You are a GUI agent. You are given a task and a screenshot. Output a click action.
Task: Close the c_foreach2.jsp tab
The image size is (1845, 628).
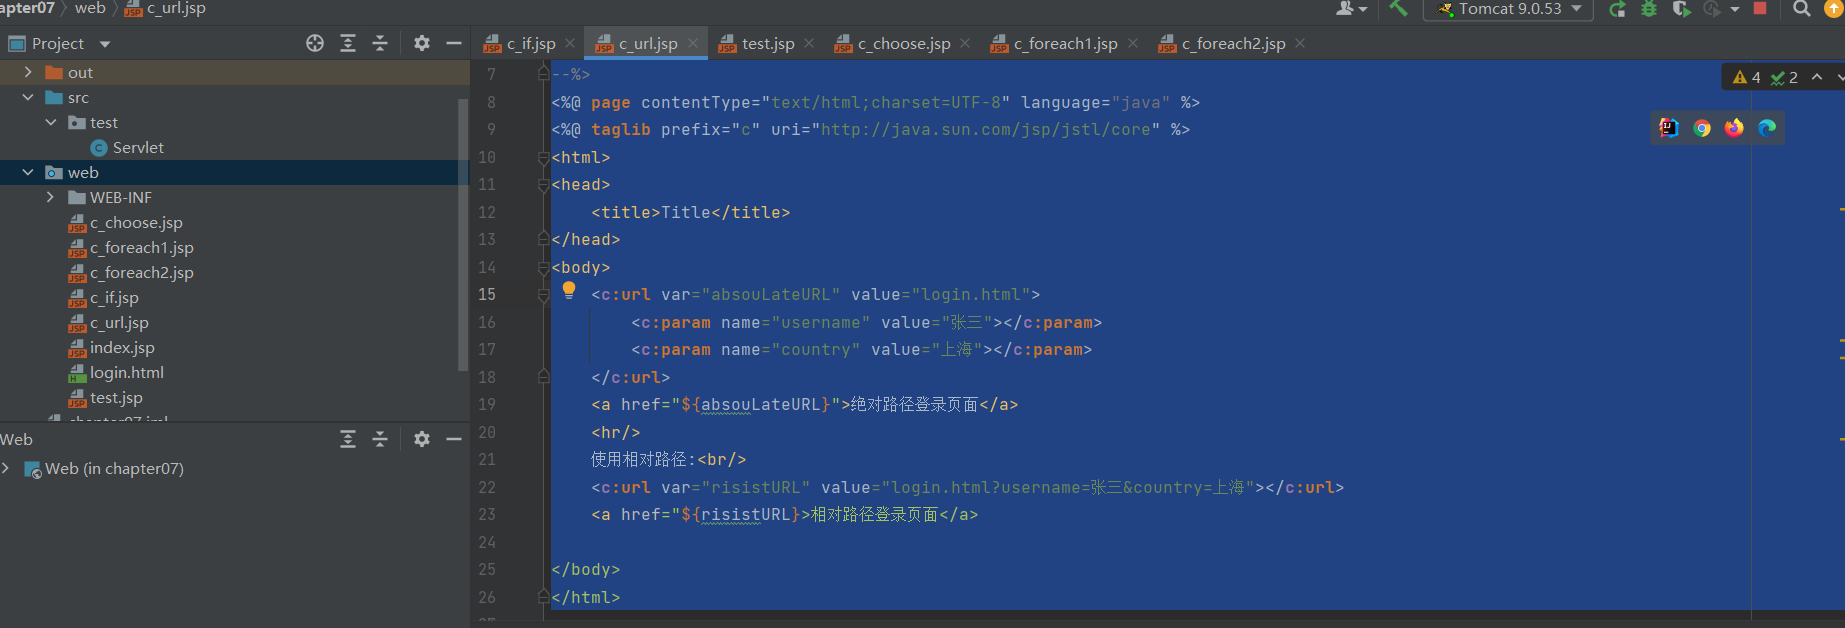pos(1300,43)
